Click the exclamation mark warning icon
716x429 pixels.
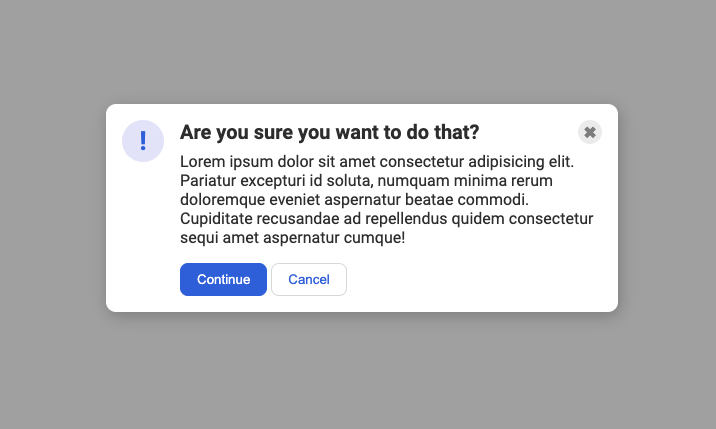143,141
